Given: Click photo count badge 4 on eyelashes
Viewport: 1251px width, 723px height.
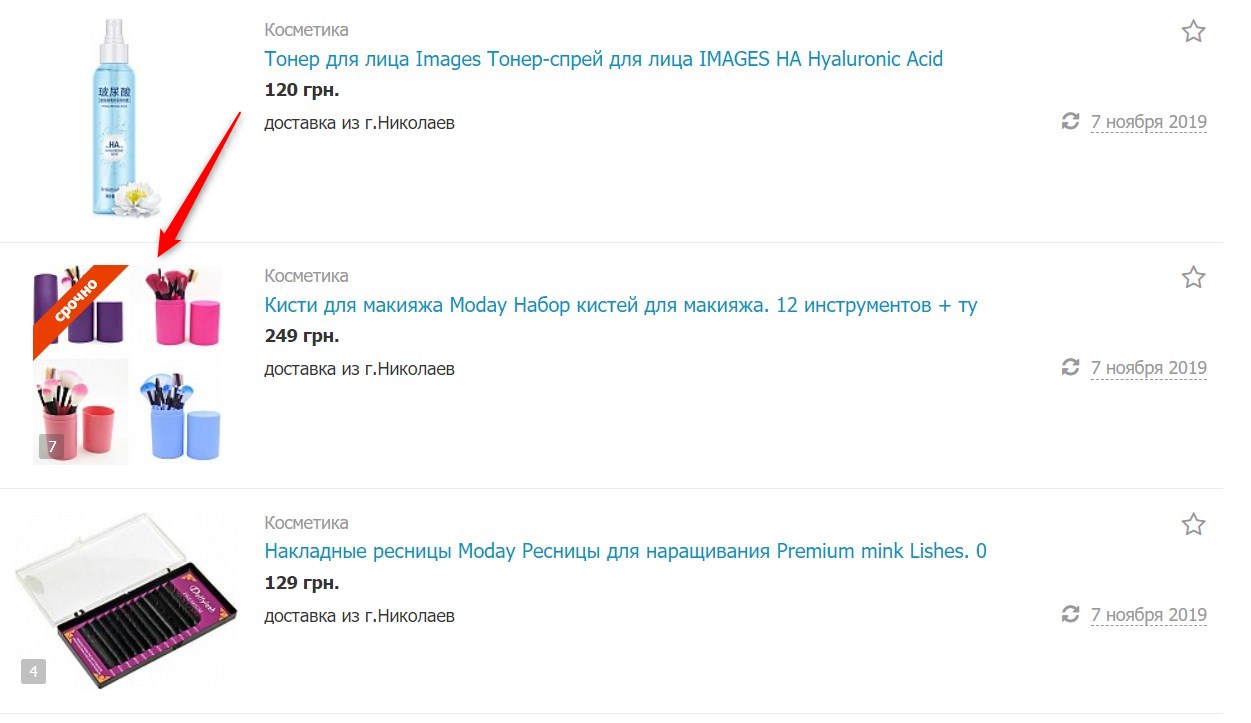Looking at the screenshot, I should pyautogui.click(x=33, y=672).
